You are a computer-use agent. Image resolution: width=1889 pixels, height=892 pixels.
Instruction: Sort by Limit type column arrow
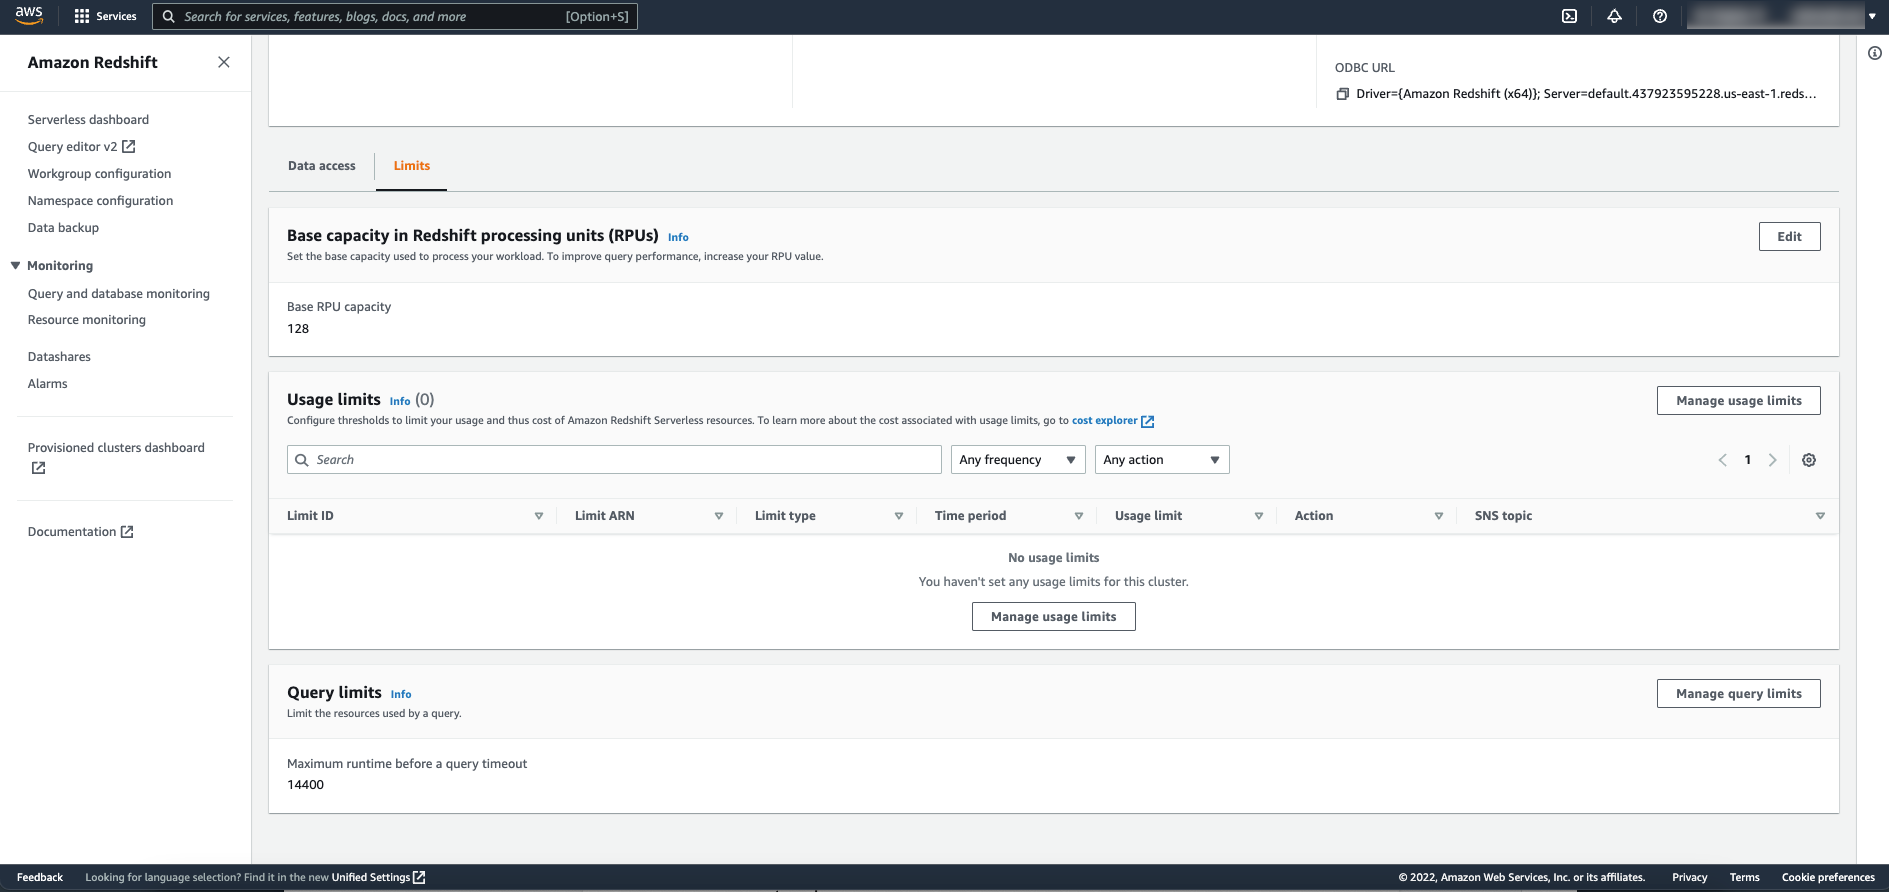point(899,516)
